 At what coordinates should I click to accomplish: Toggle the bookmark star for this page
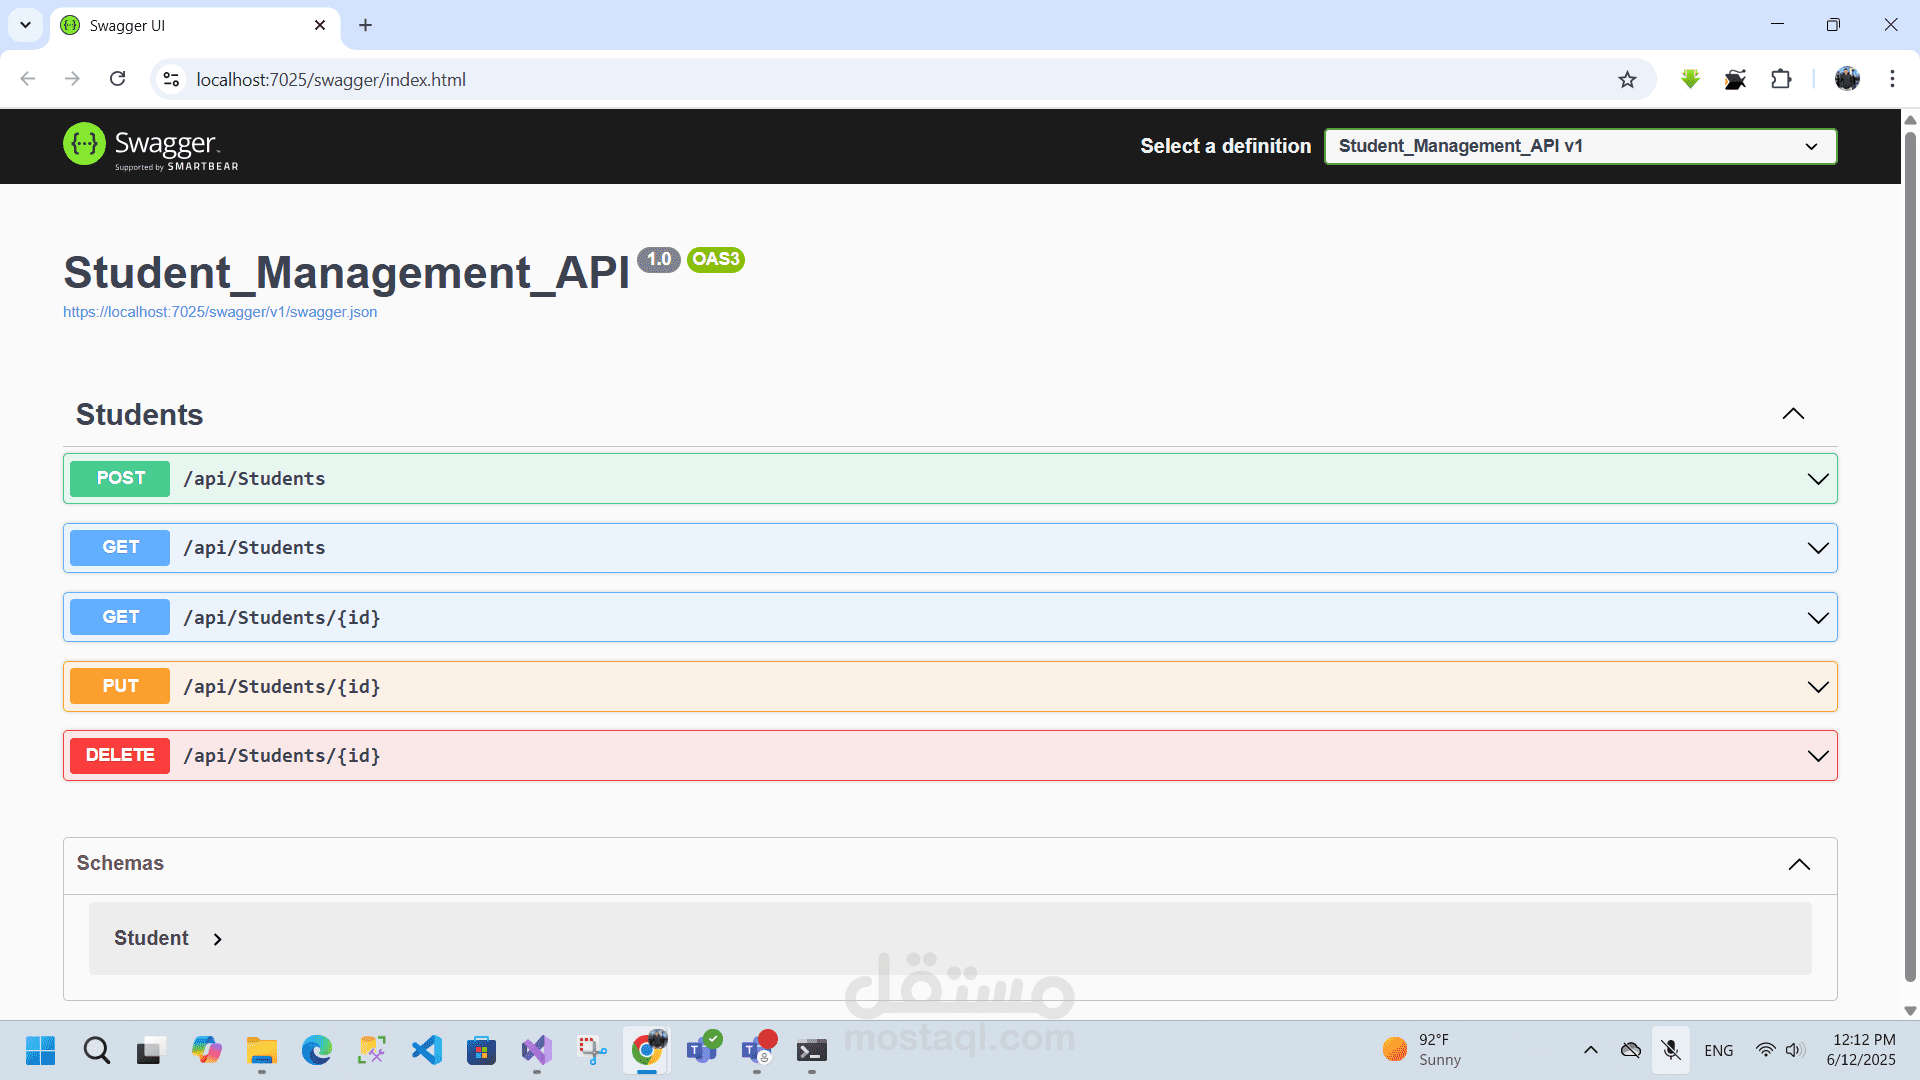tap(1628, 79)
